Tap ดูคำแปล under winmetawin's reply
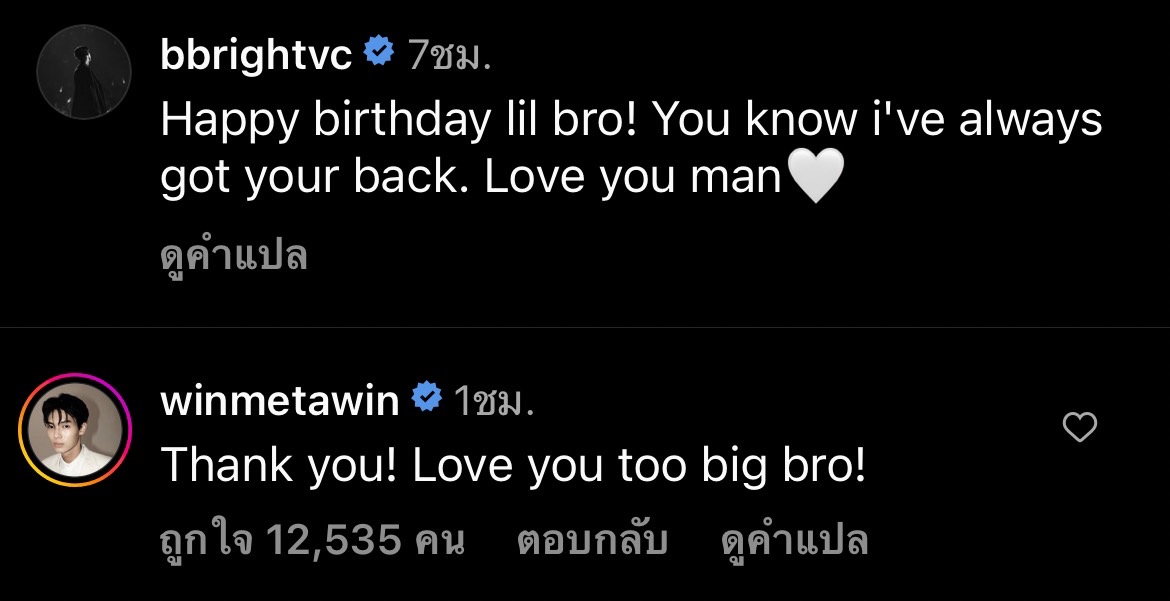Image resolution: width=1170 pixels, height=601 pixels. [794, 541]
